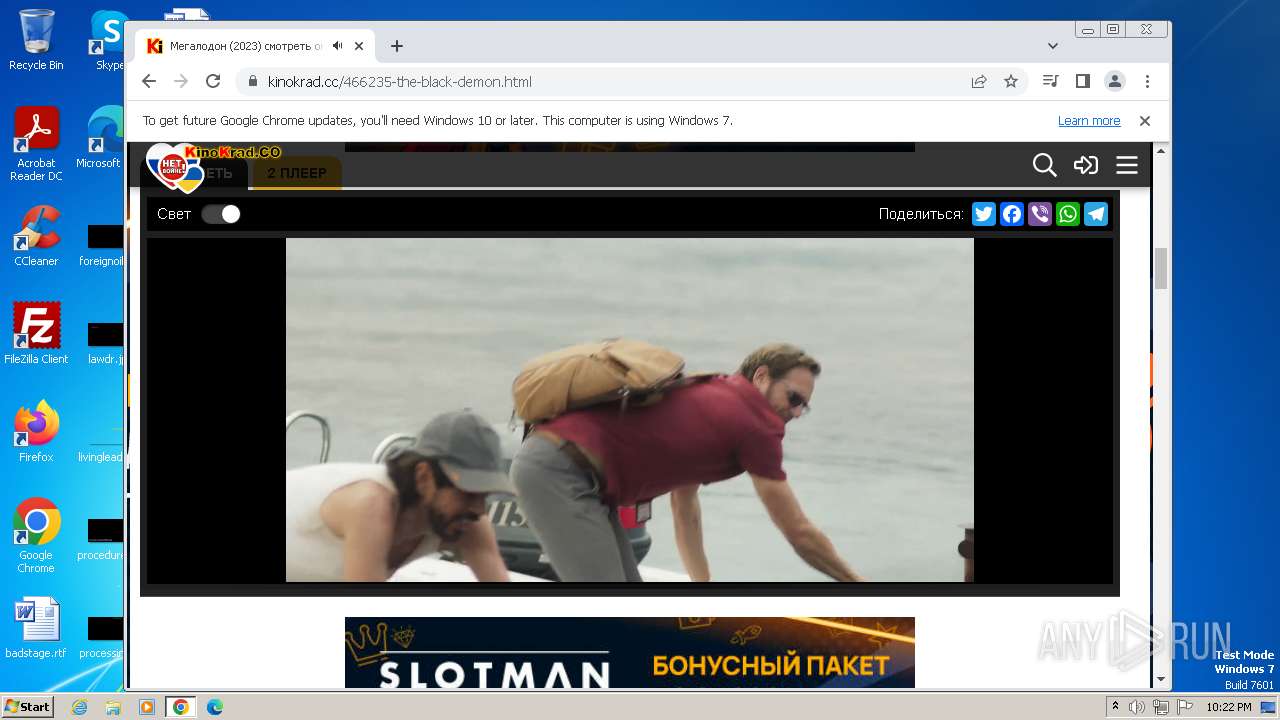Launch Internet Explorer from taskbar

[x=79, y=707]
